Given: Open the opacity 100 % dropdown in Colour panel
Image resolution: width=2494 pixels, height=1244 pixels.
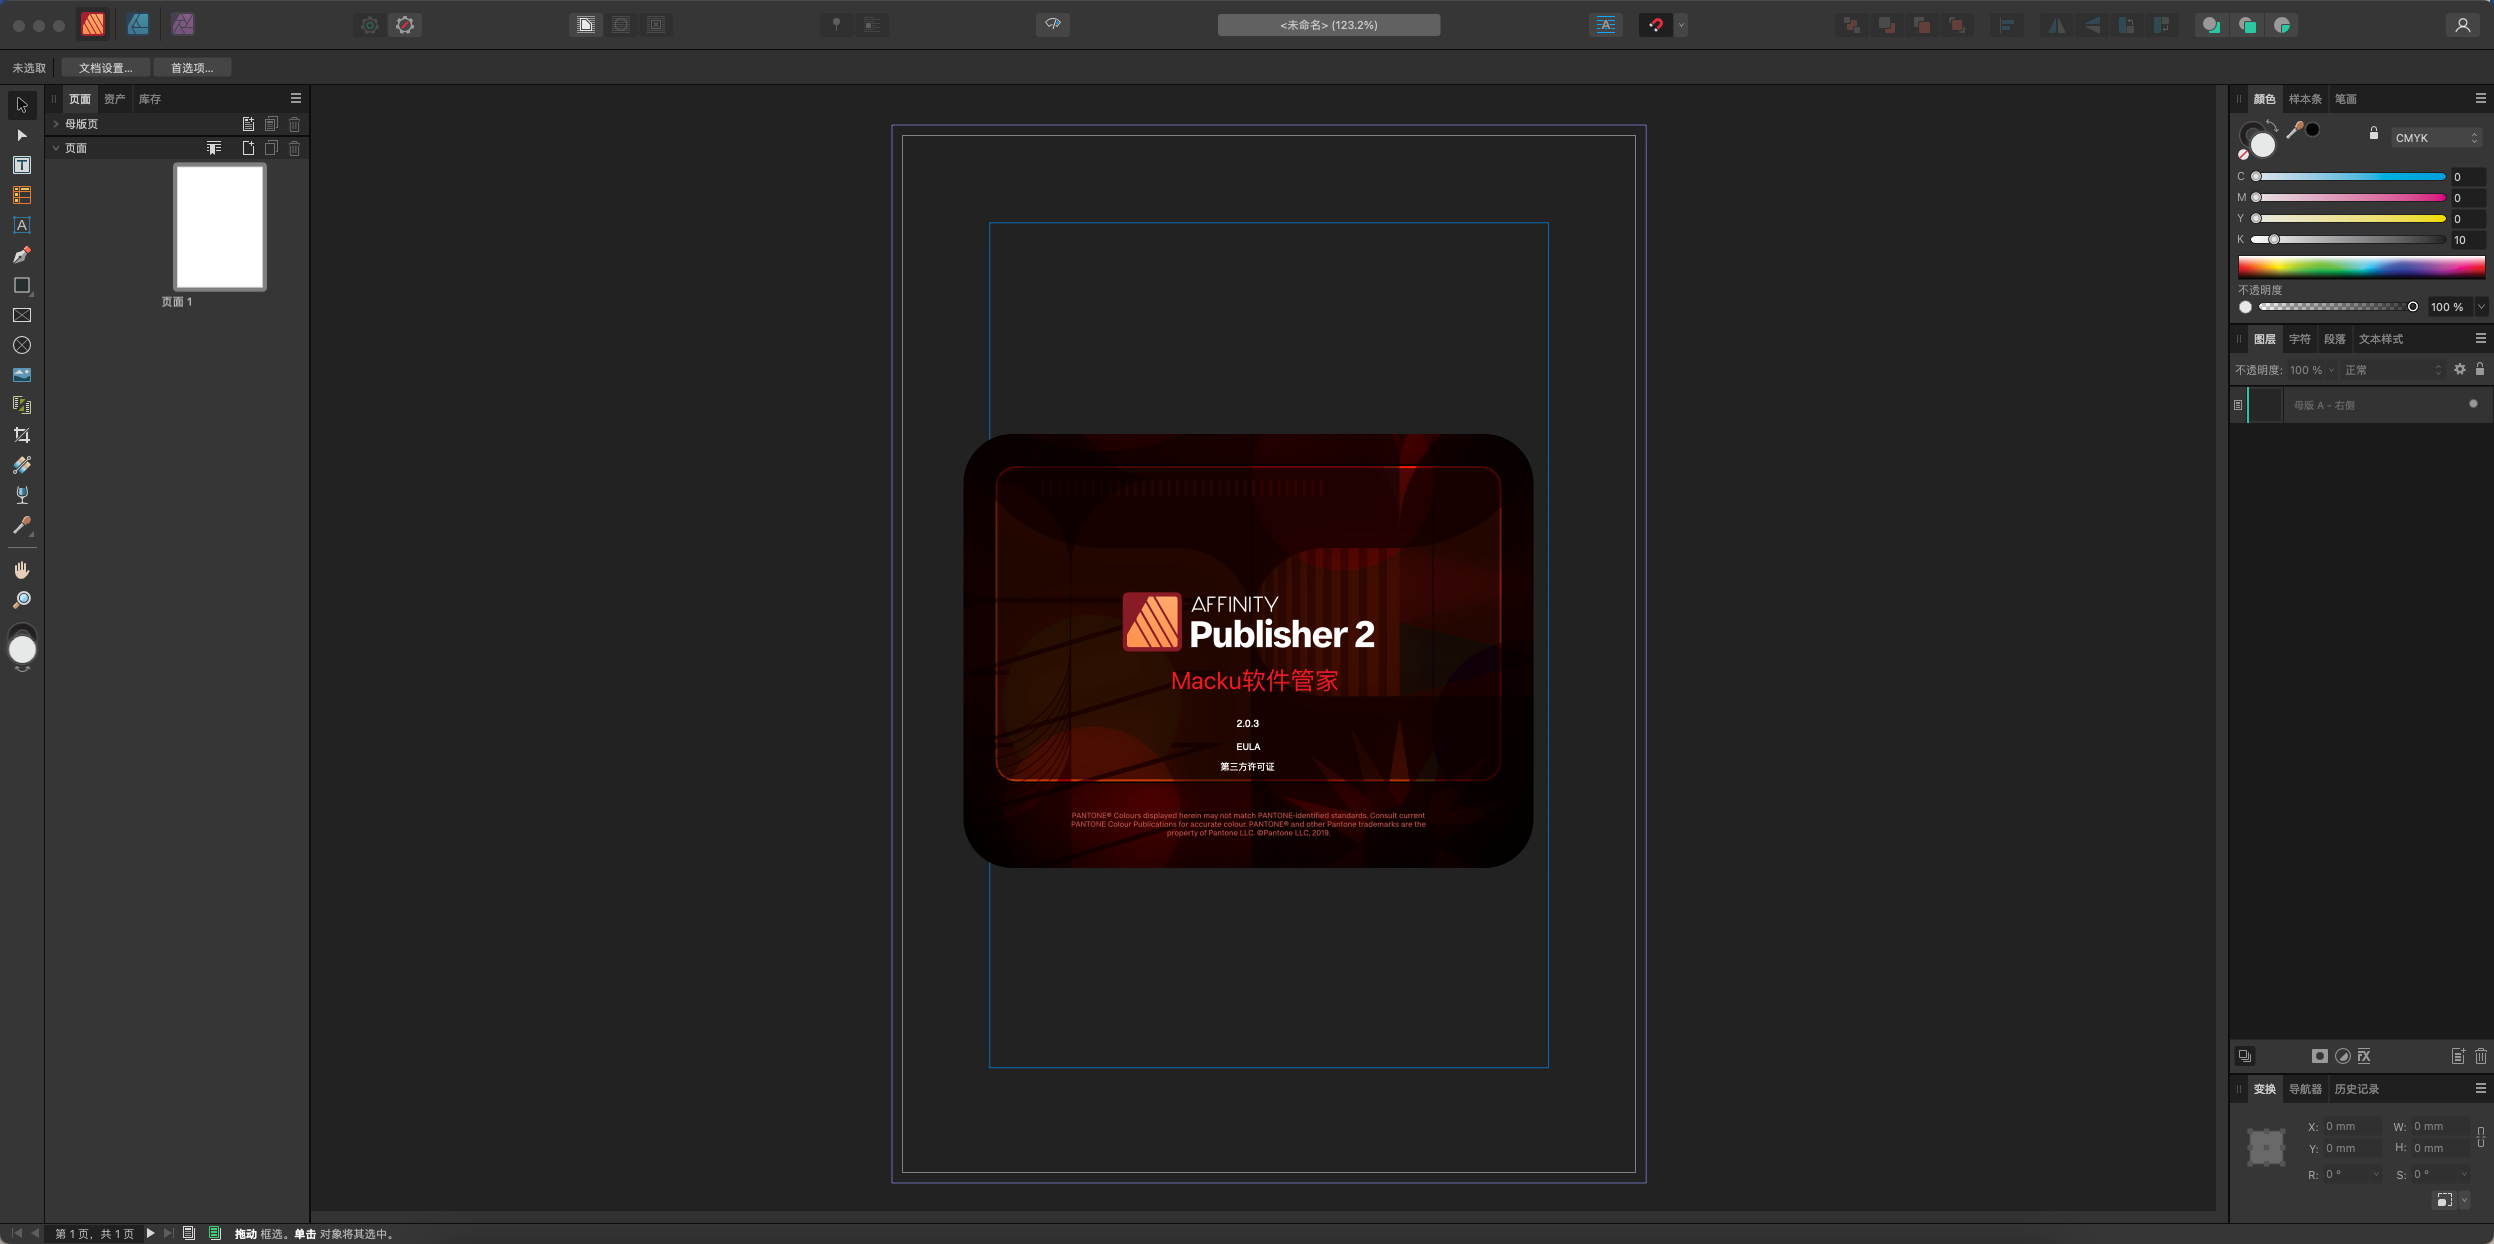Looking at the screenshot, I should coord(2481,307).
